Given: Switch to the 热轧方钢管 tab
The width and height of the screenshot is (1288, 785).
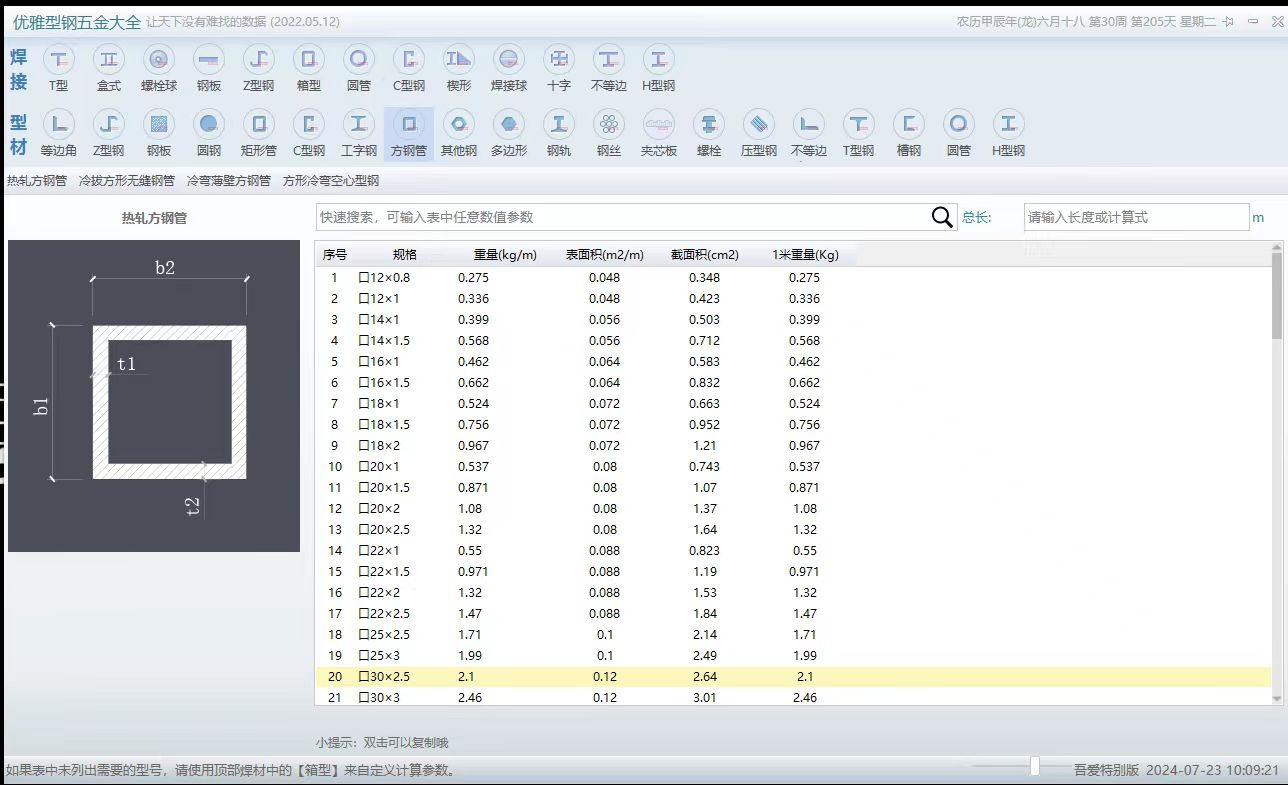Looking at the screenshot, I should (37, 181).
